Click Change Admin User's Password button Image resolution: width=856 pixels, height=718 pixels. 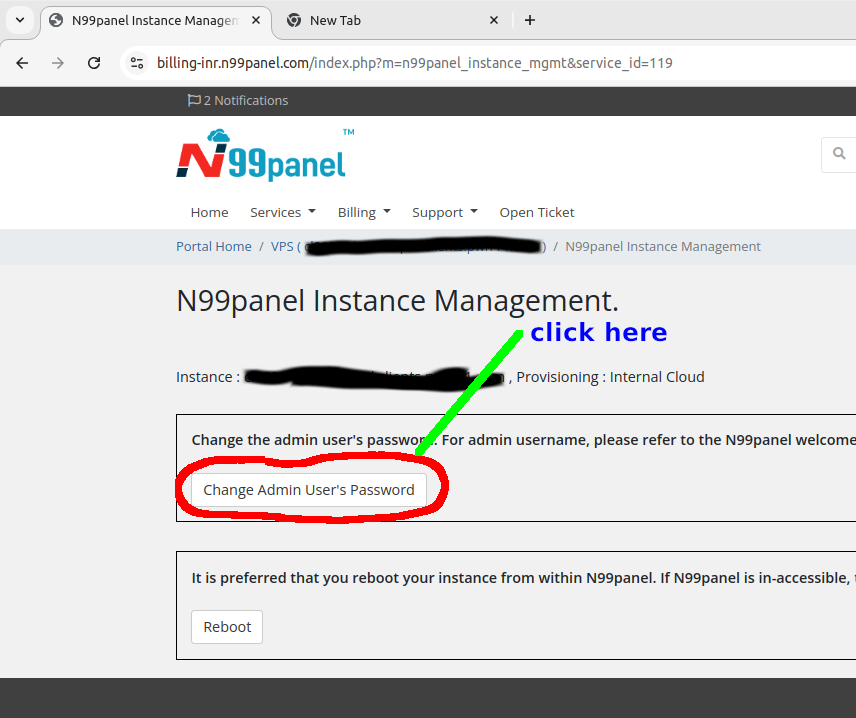(x=308, y=490)
